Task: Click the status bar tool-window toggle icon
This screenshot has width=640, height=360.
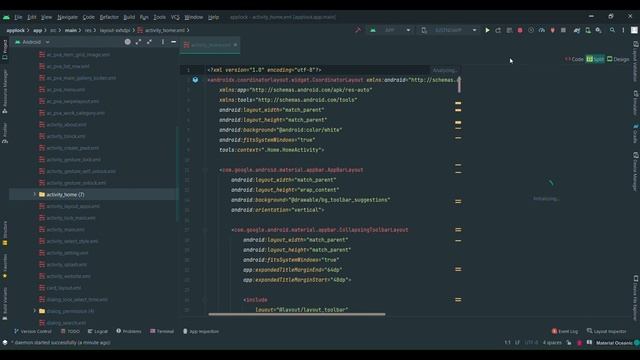Action: point(5,342)
